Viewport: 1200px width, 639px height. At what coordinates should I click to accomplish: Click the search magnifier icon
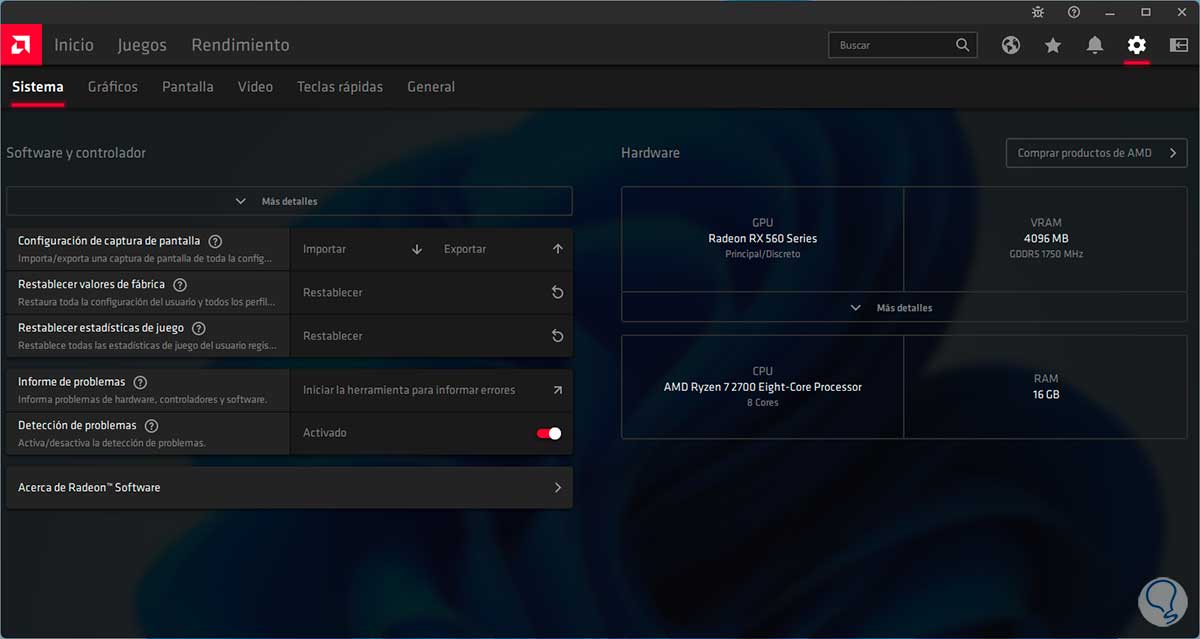click(962, 45)
